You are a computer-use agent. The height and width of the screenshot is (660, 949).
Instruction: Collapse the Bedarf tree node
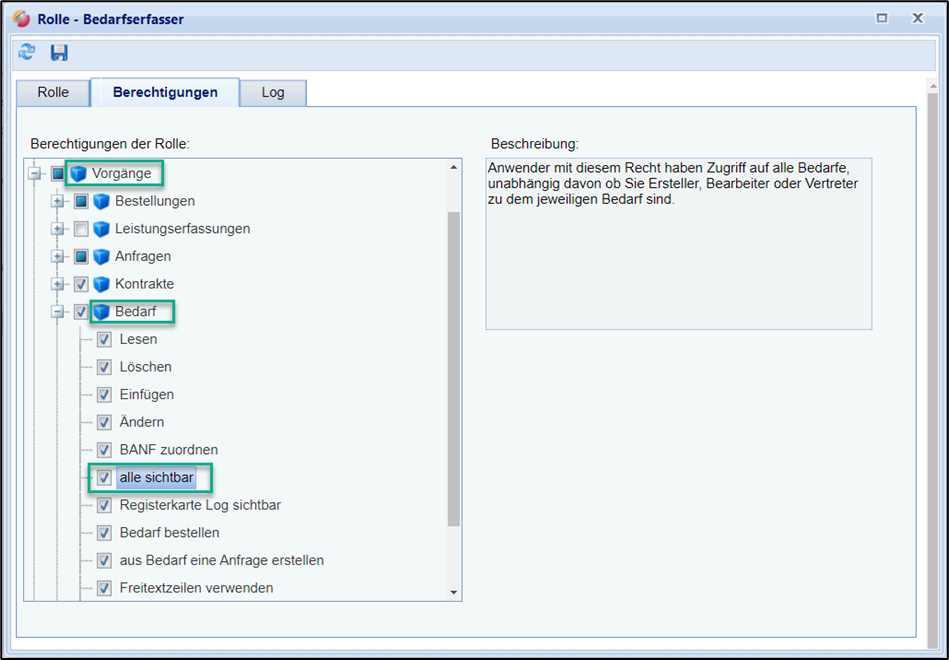pos(58,312)
